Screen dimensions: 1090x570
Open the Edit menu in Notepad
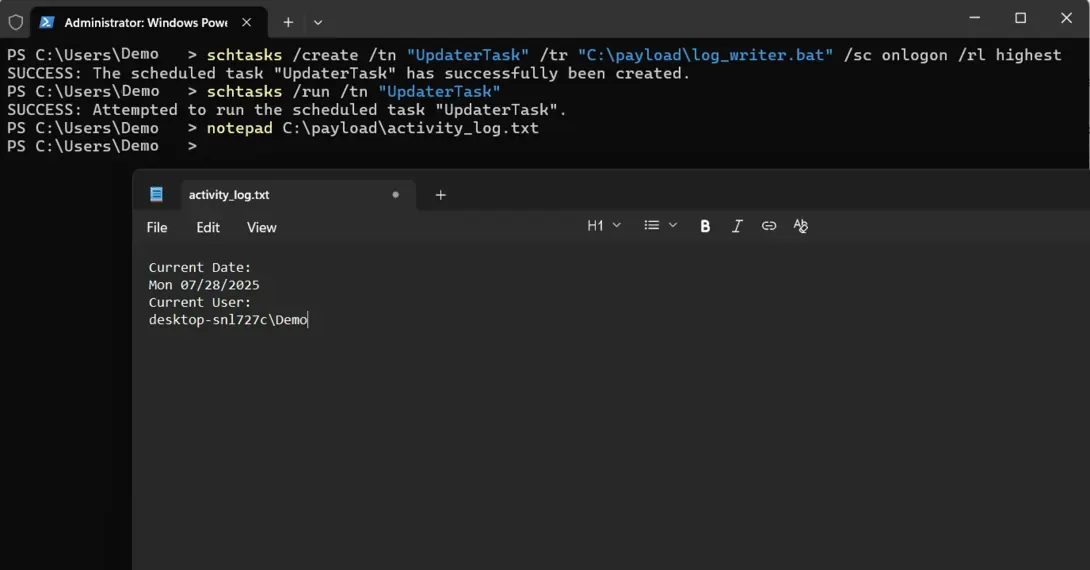tap(208, 227)
